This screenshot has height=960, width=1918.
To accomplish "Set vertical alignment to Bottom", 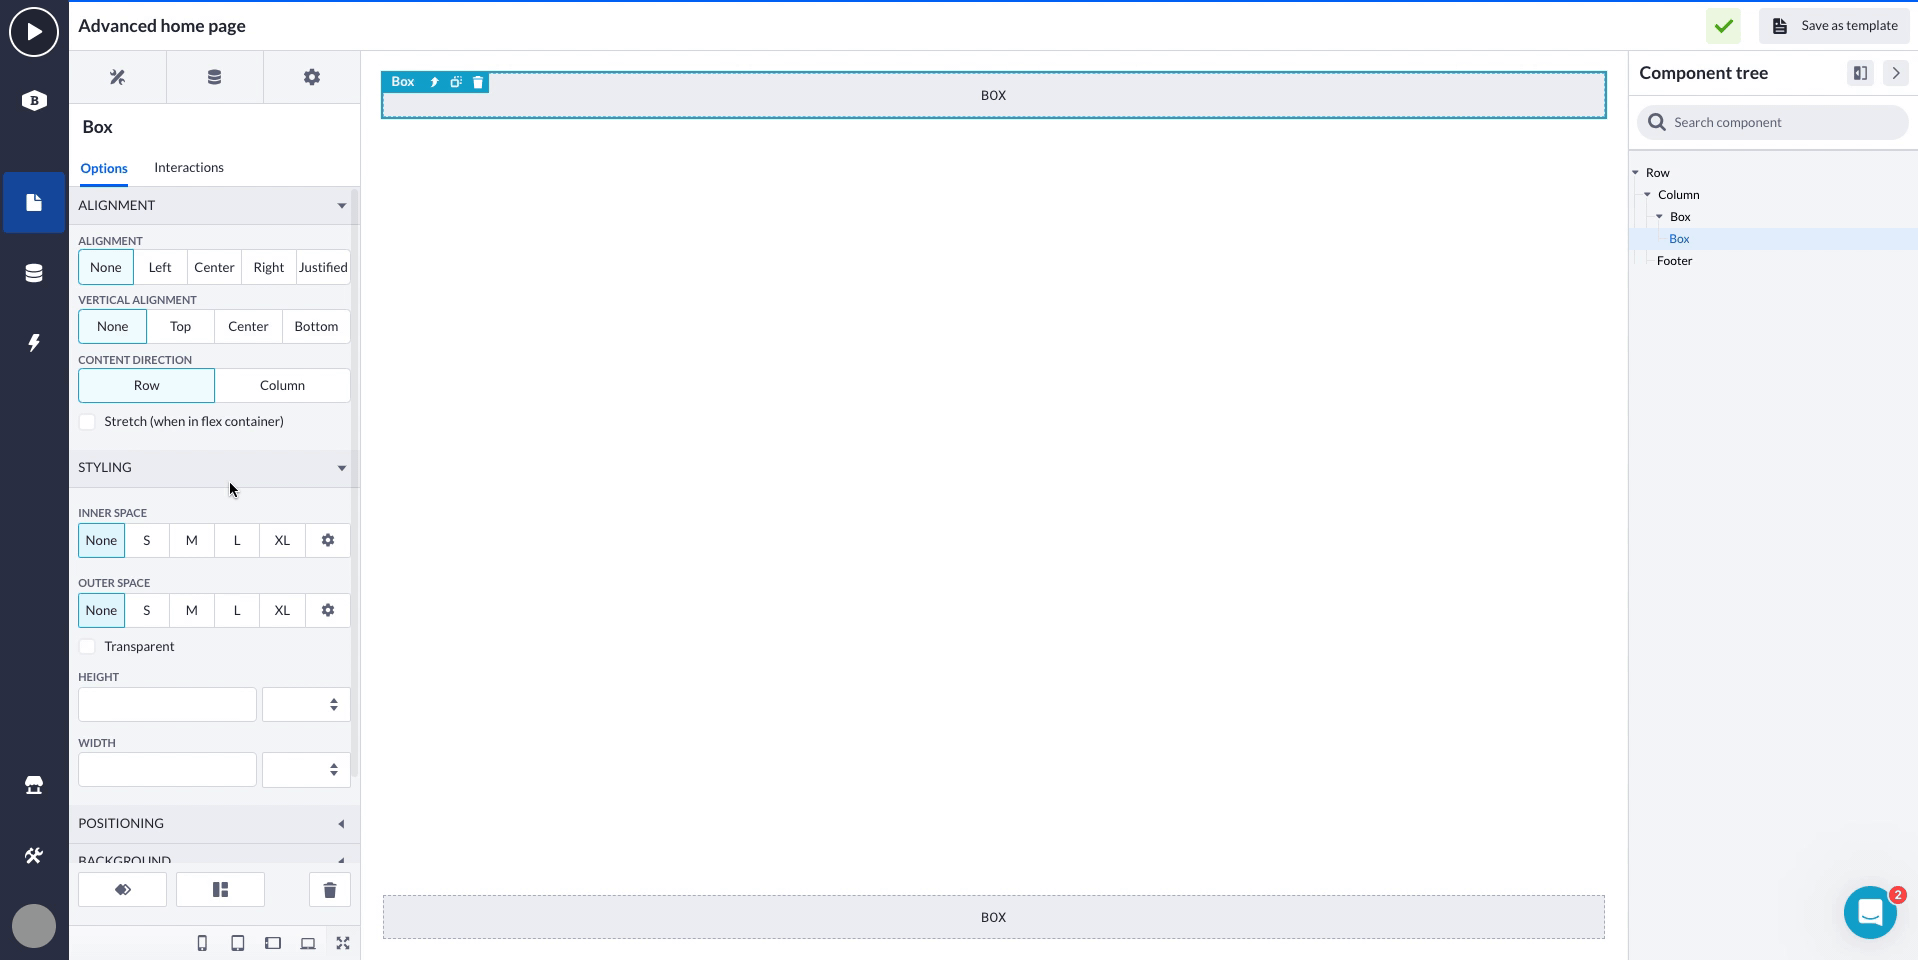I will pyautogui.click(x=316, y=326).
